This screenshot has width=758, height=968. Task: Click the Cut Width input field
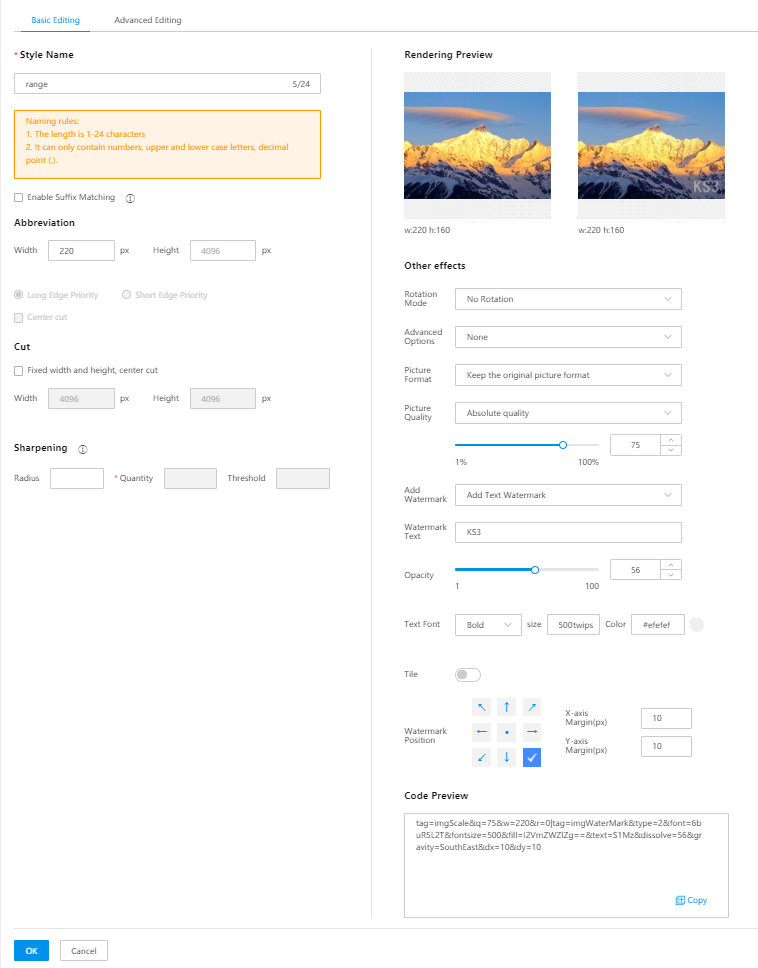click(81, 399)
